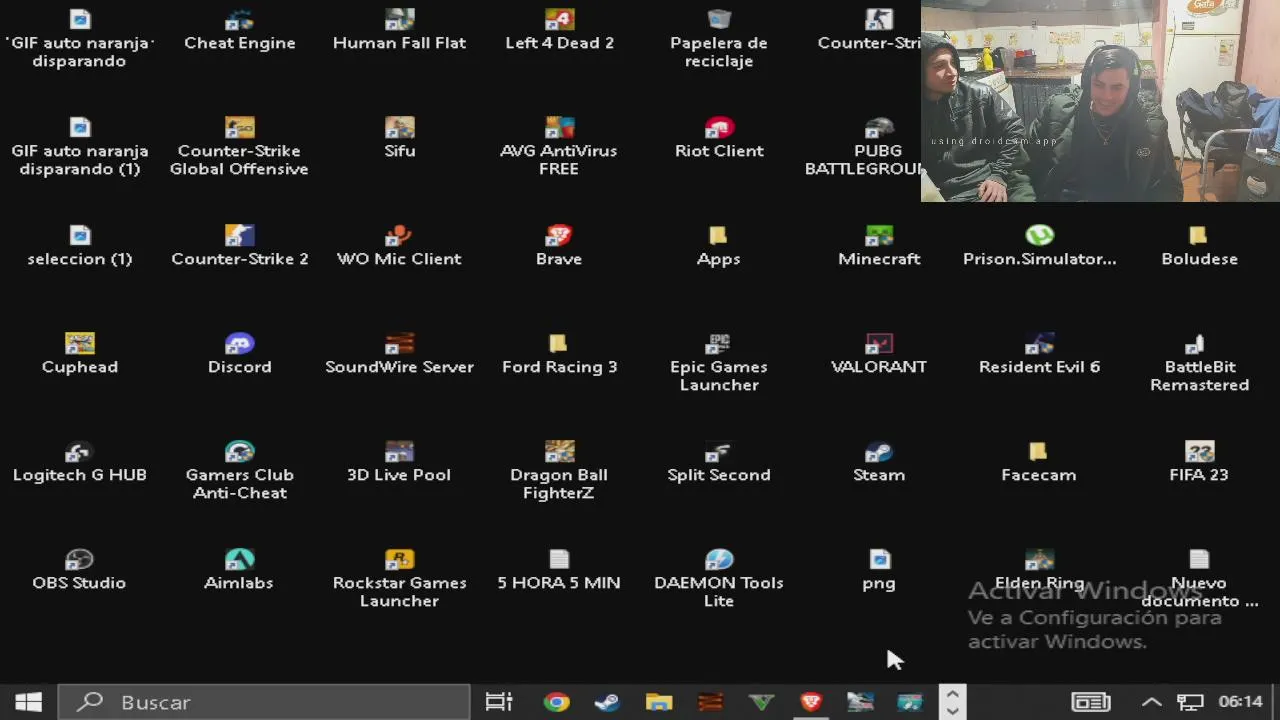Select the seleccion (1) file
Viewport: 1280px width, 720px height.
79,246
